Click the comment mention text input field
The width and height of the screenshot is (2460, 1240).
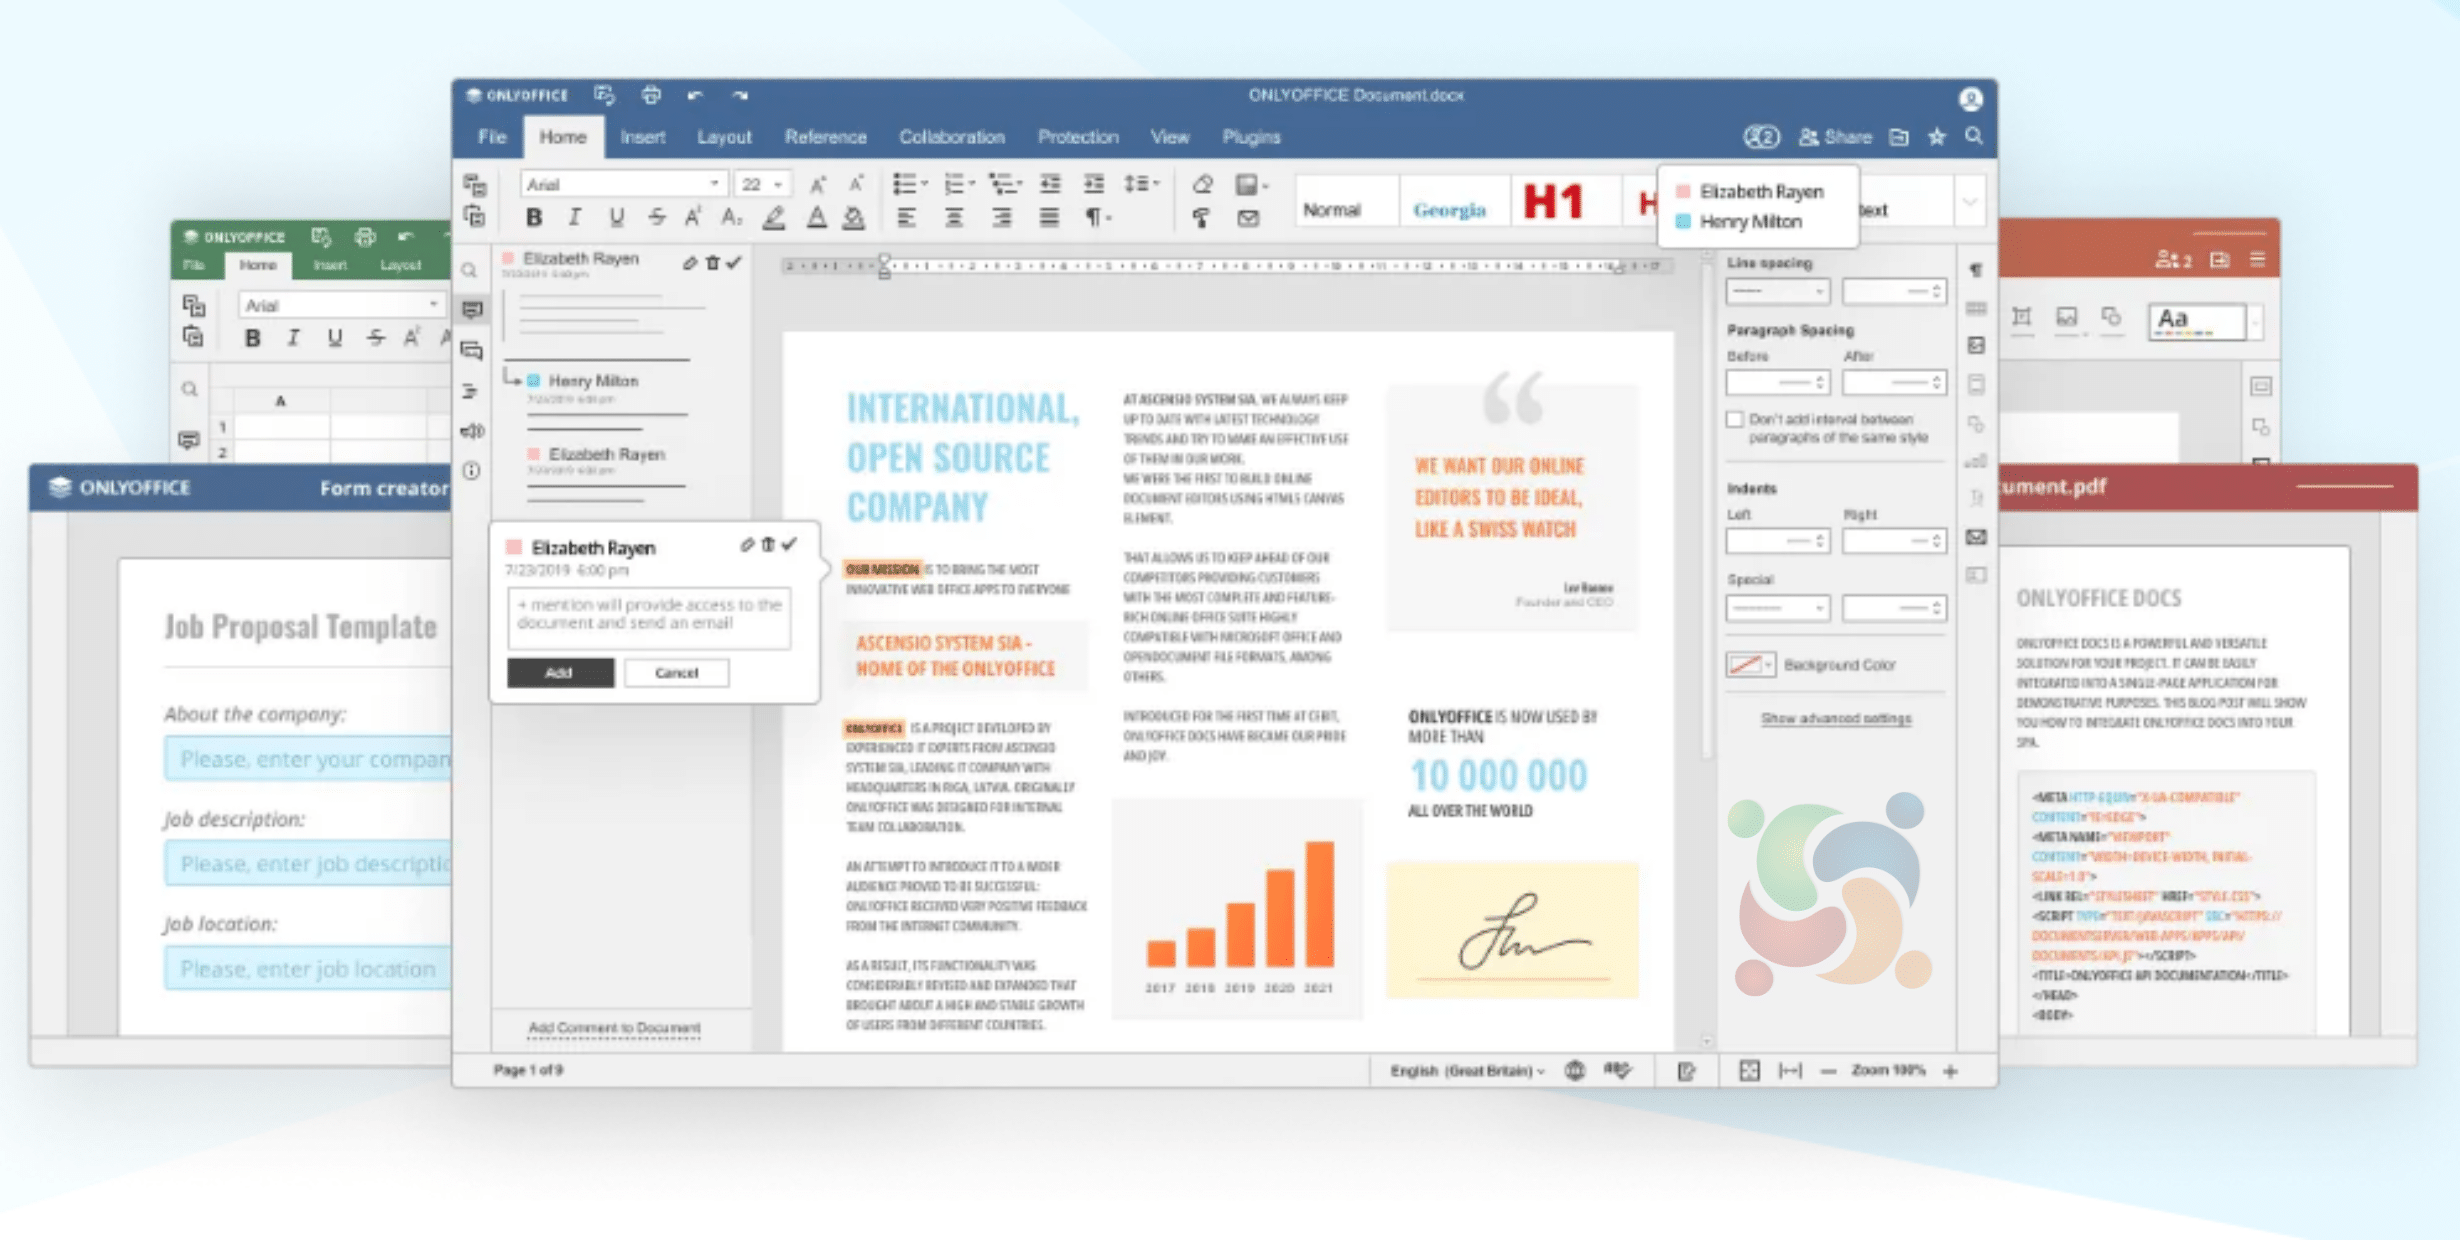(649, 618)
